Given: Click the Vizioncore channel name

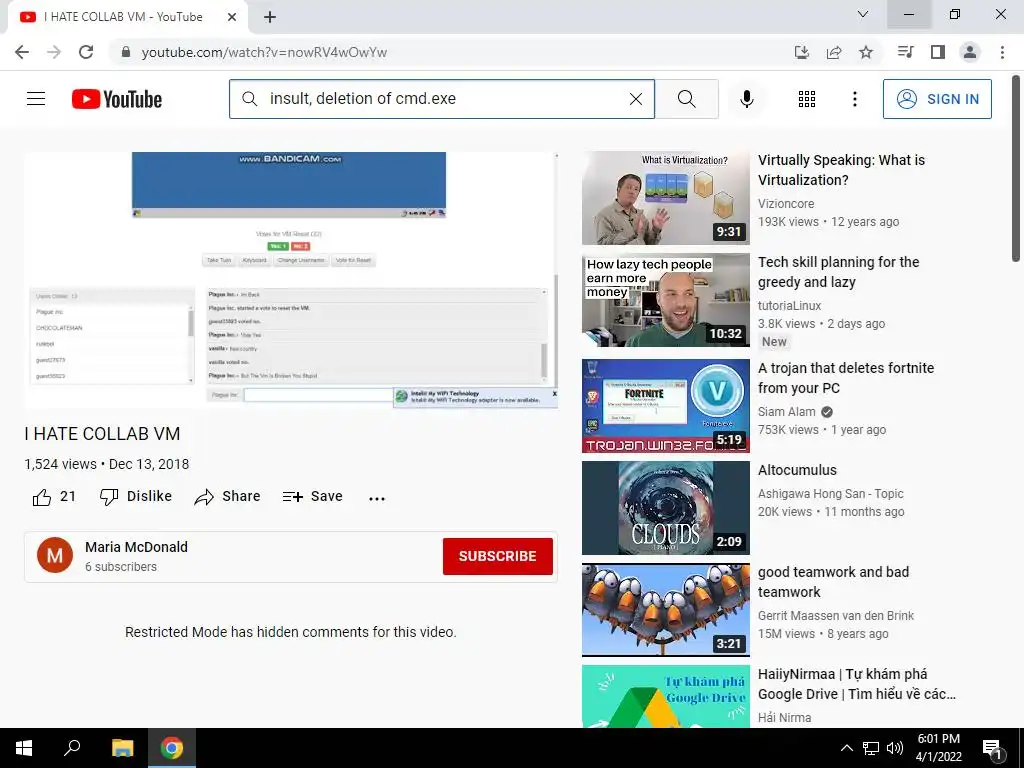Looking at the screenshot, I should click(786, 204).
